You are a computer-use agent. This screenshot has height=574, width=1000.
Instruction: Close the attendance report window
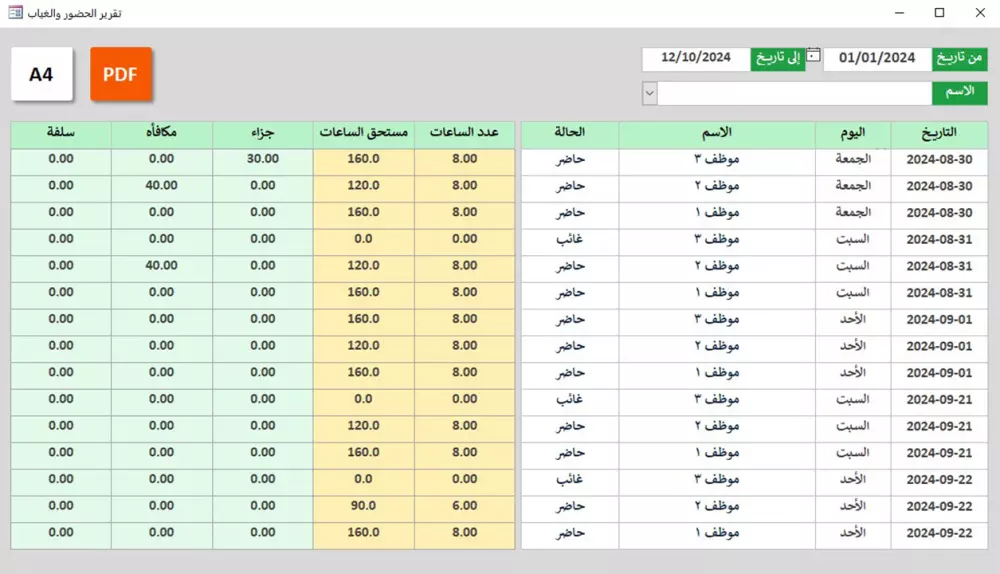point(980,13)
